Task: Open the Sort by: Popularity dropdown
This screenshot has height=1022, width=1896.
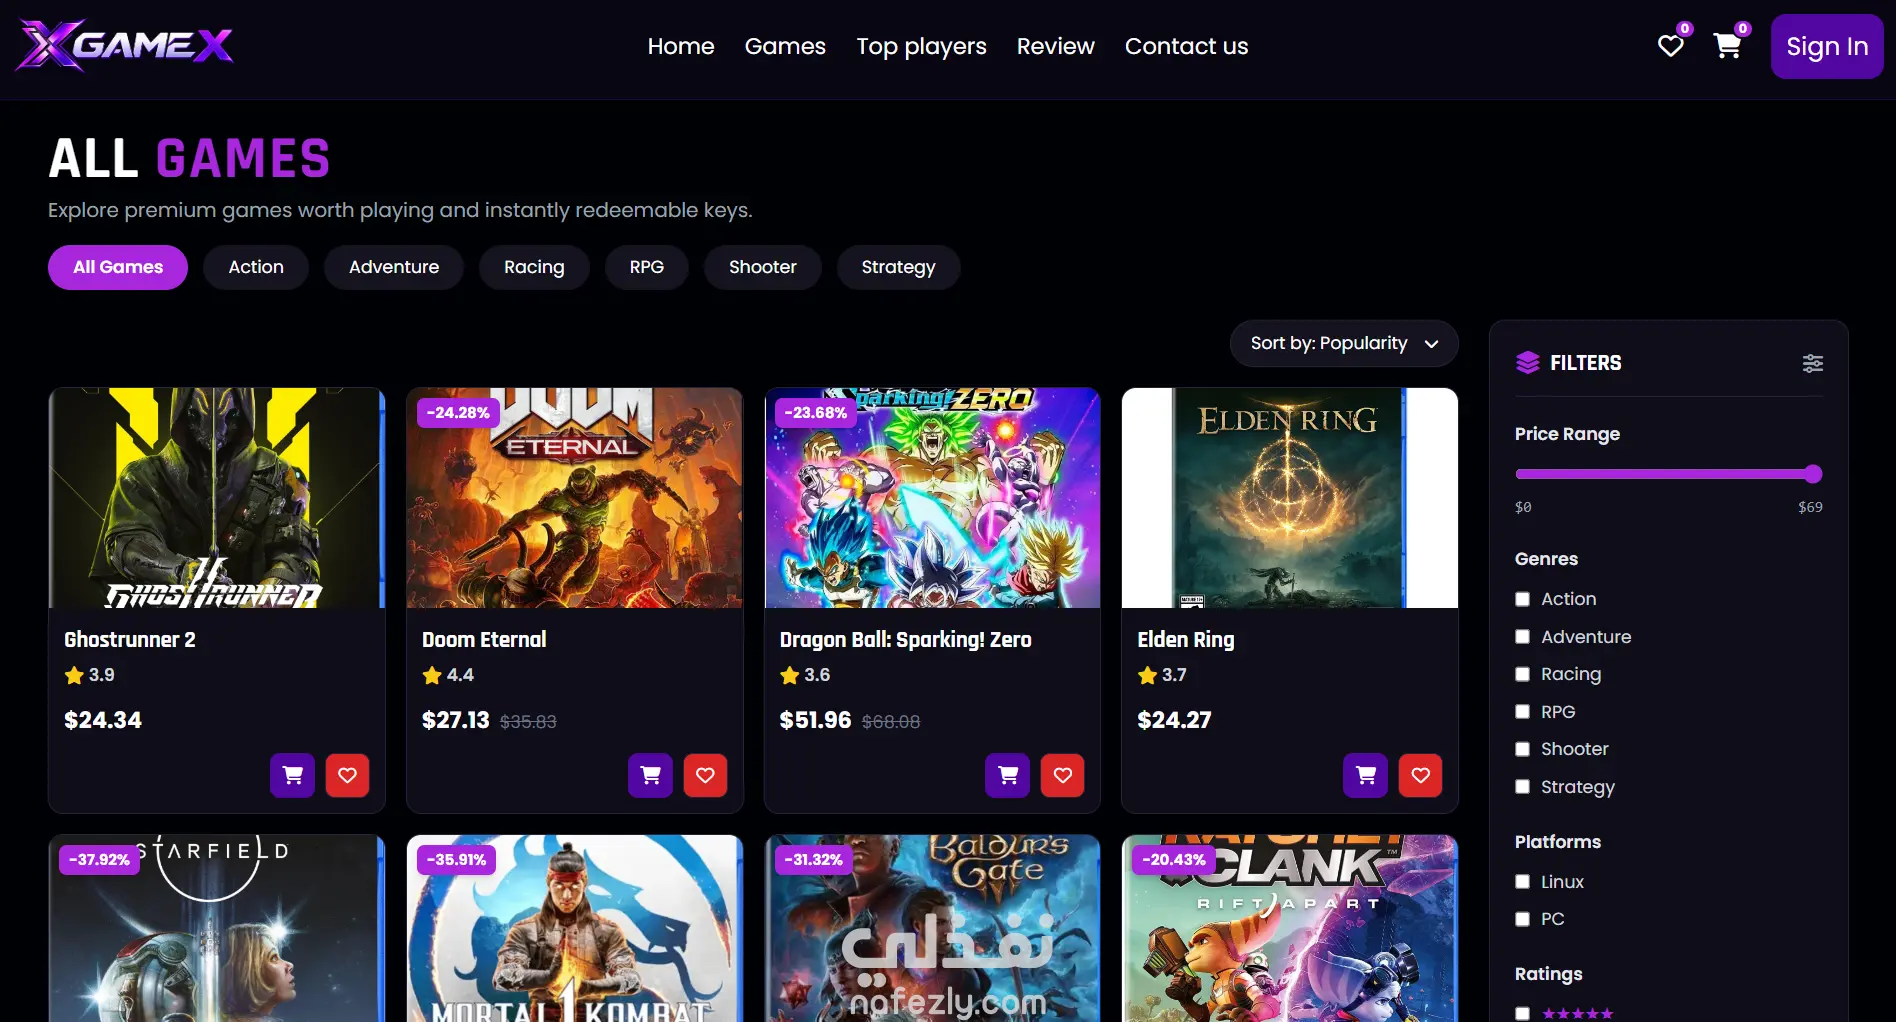Action: pos(1344,343)
